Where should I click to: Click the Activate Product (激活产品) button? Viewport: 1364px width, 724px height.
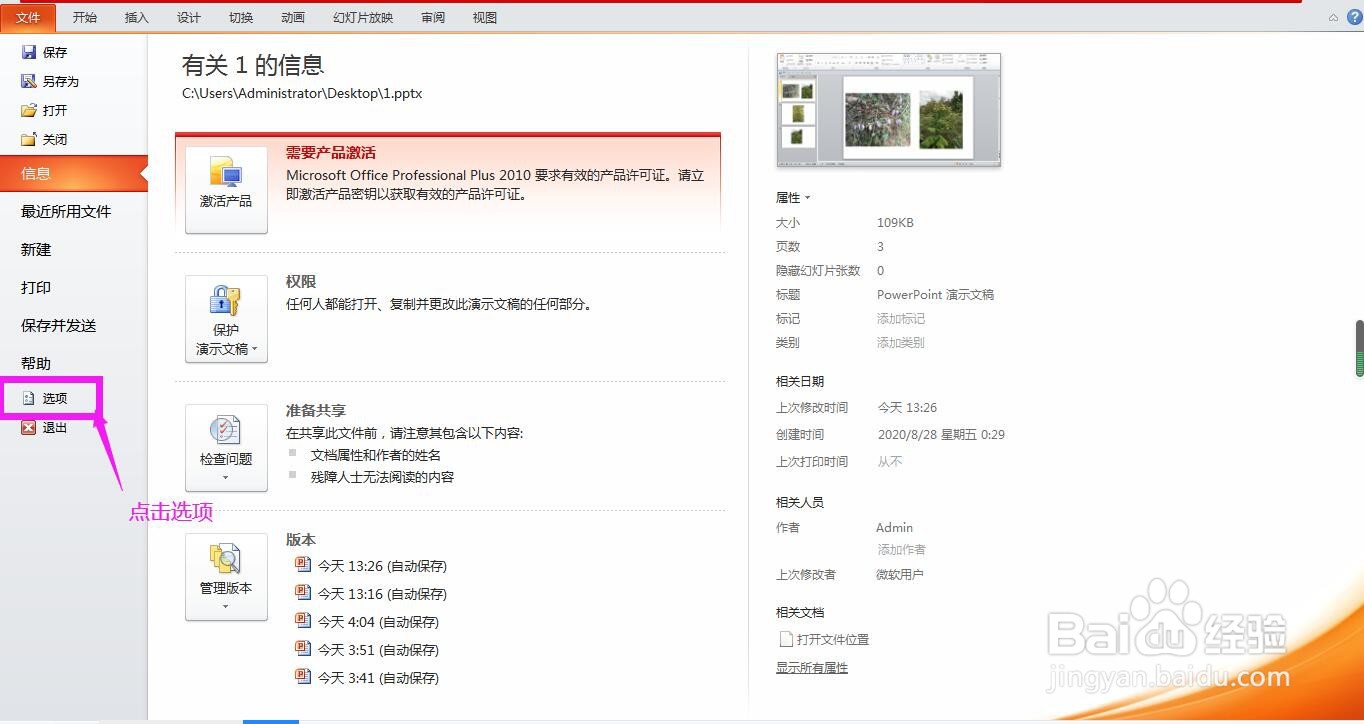(x=226, y=190)
